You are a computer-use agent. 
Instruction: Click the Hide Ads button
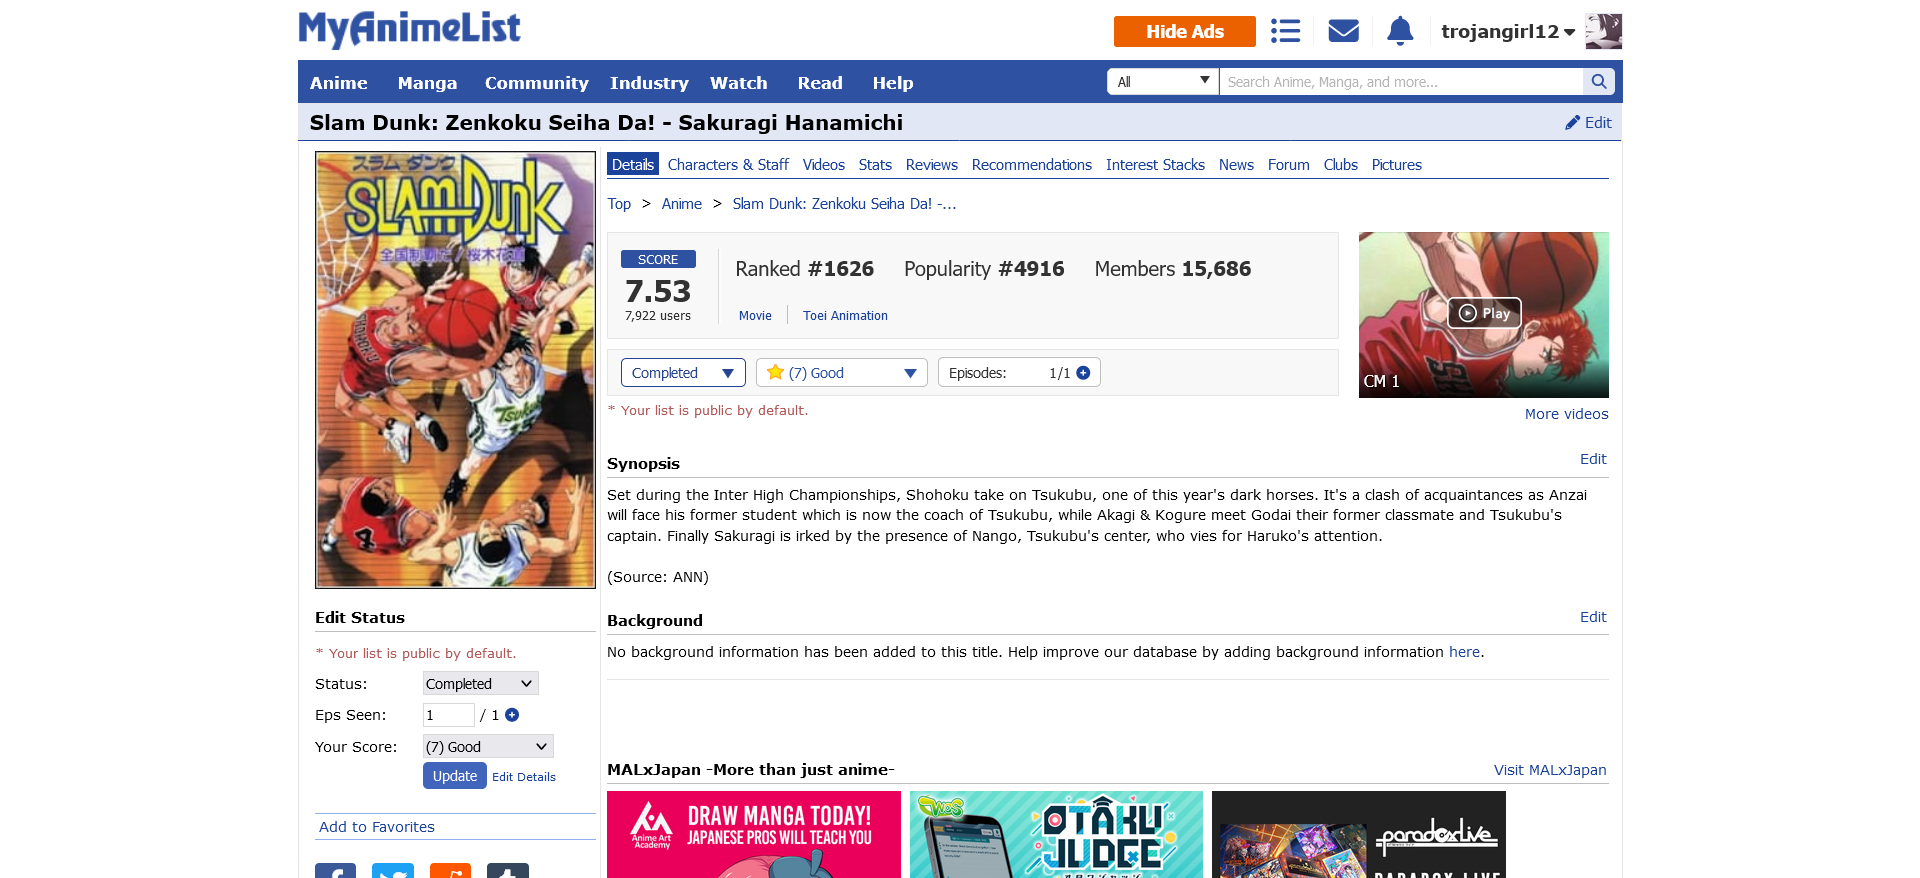tap(1184, 31)
